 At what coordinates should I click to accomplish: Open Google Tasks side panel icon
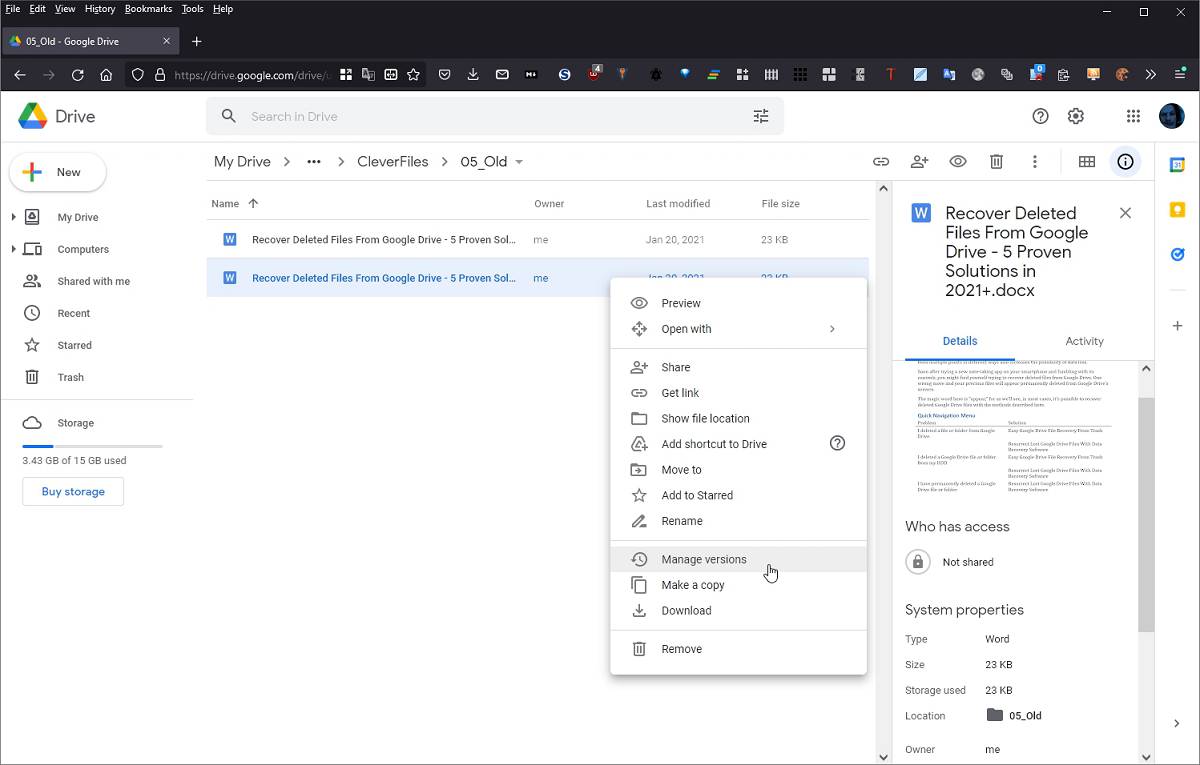tap(1177, 254)
